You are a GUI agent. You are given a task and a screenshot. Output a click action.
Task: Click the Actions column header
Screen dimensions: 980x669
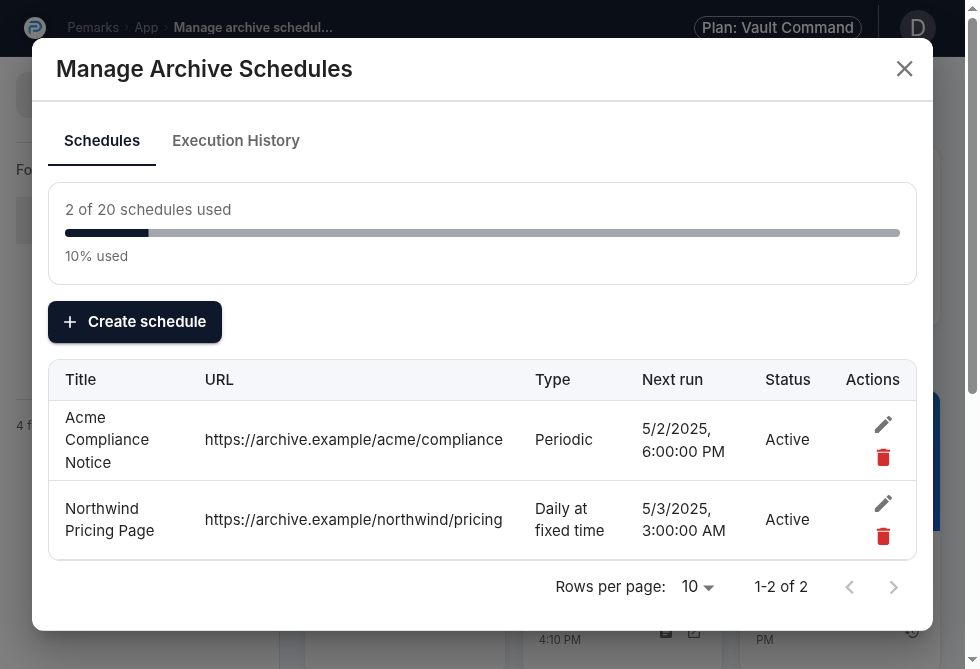click(872, 380)
